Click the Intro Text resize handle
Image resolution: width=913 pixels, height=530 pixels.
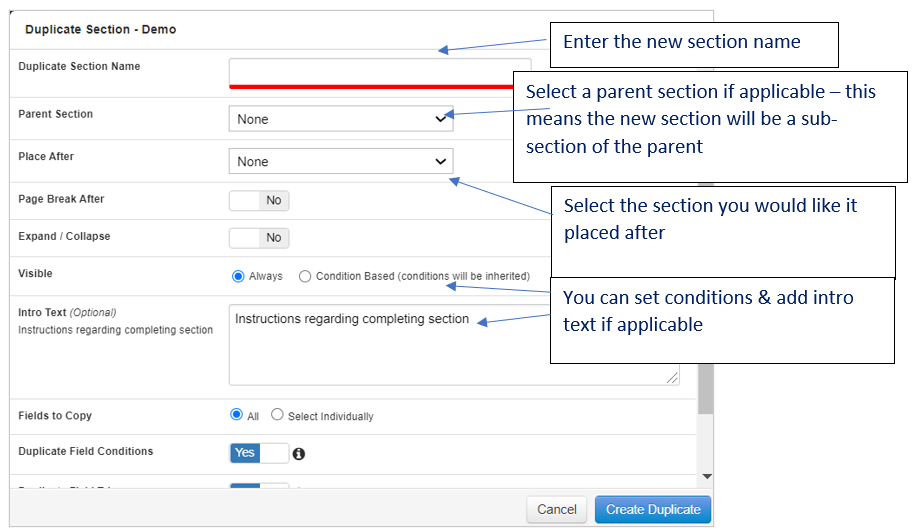[x=673, y=378]
